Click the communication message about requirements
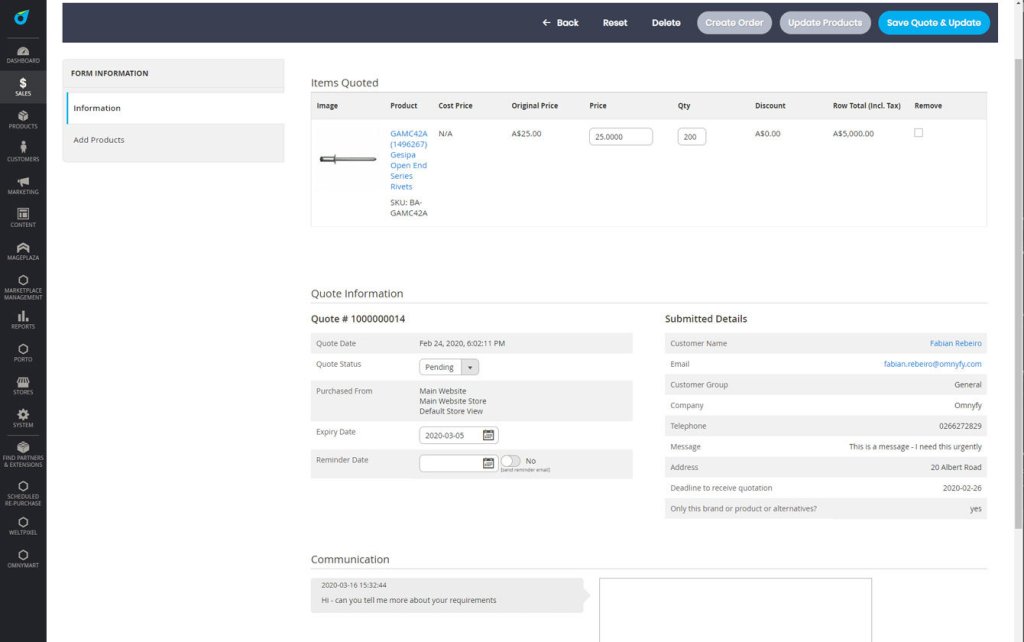This screenshot has width=1024, height=642. [x=409, y=600]
